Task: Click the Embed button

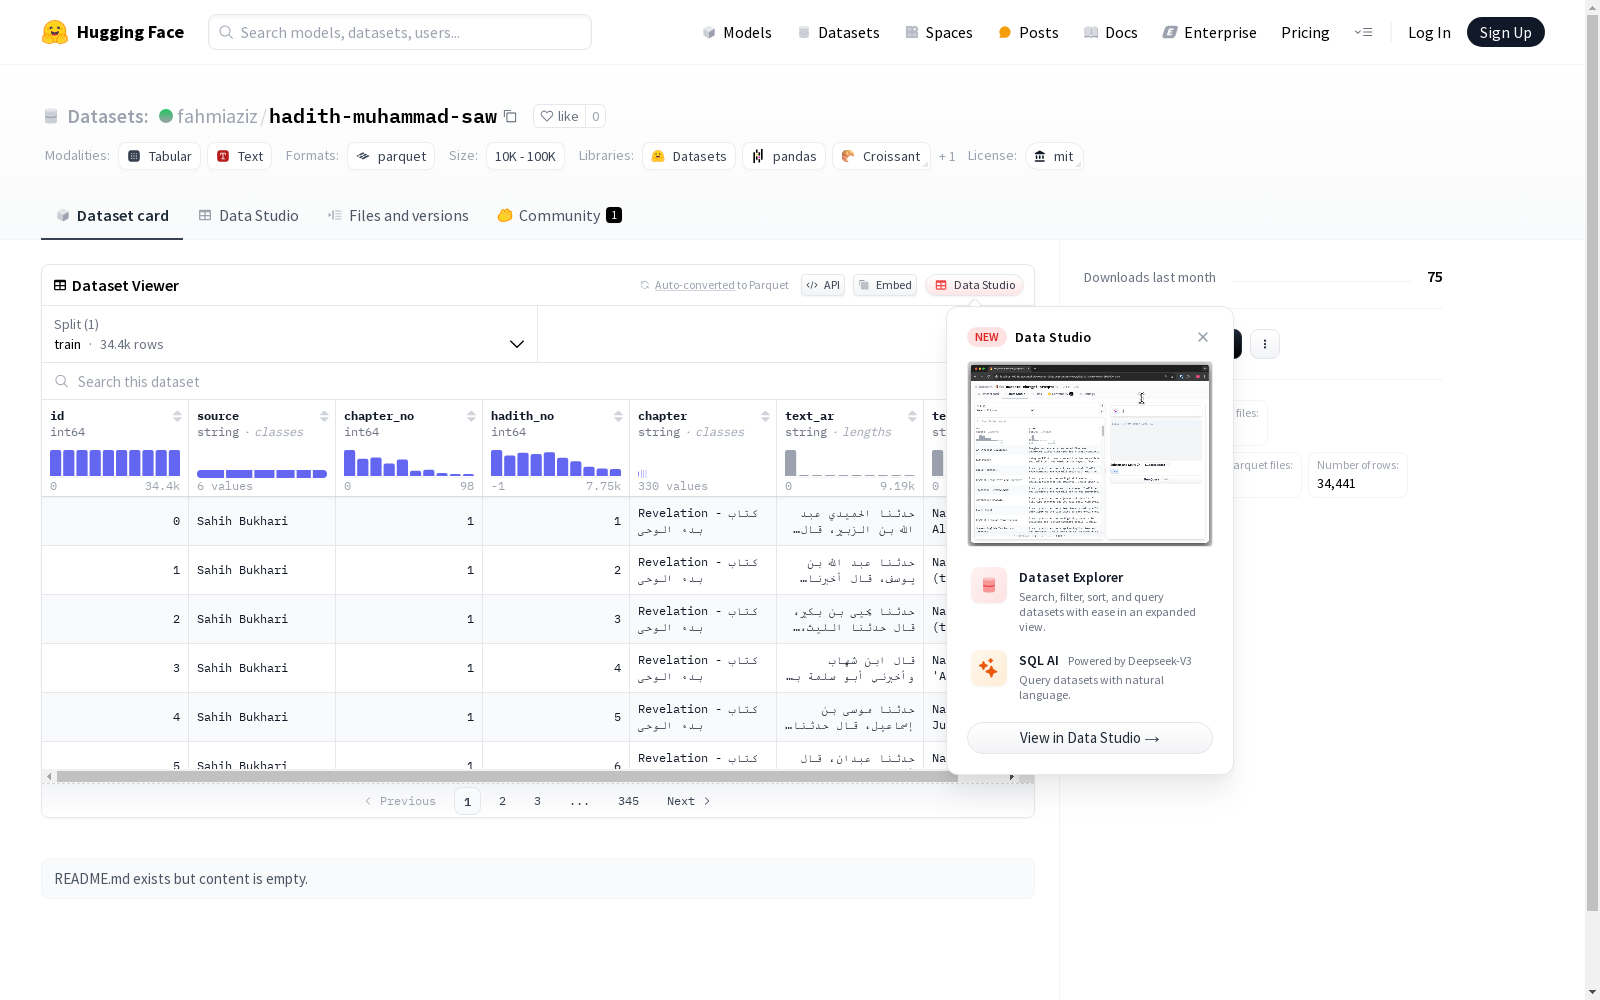Action: coord(885,285)
